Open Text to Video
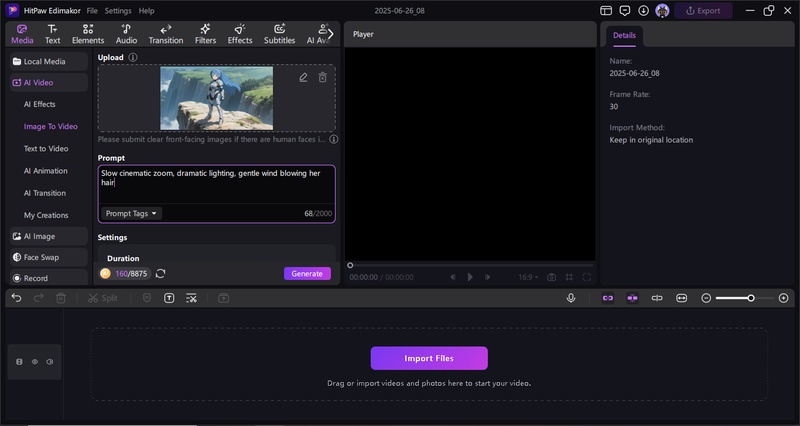Screen dimensions: 800x426 tap(46, 148)
